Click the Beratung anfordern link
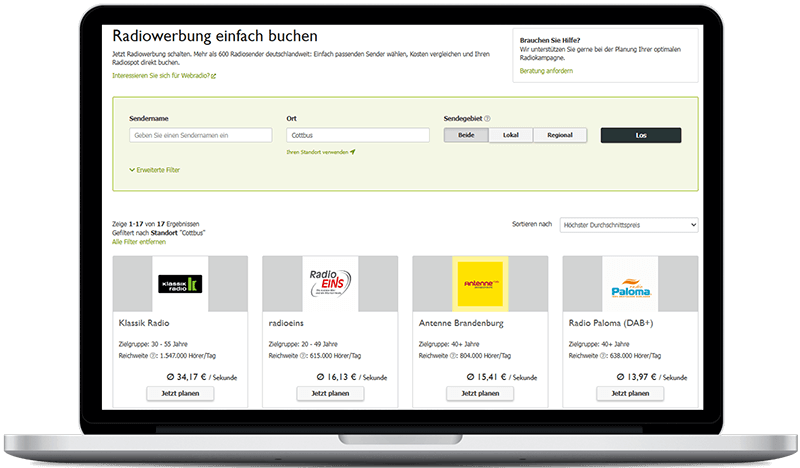Screen dimensions: 800x468 (x=546, y=71)
